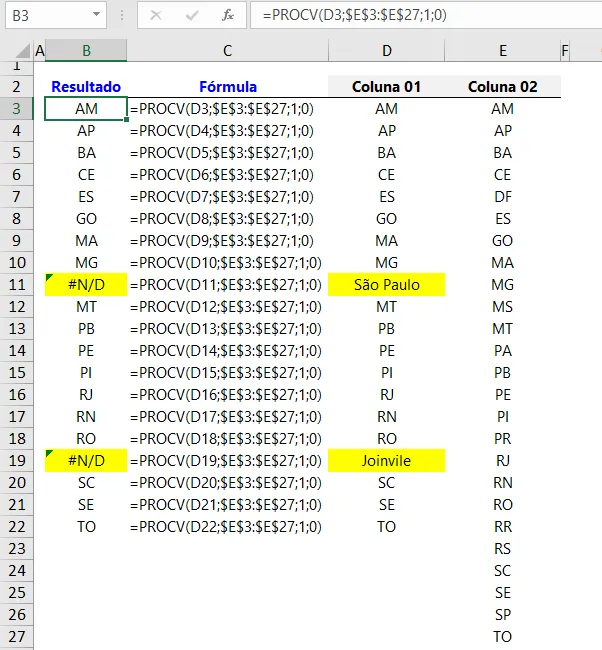Click the formula bar resize dots handle
This screenshot has width=602, height=650.
coord(121,15)
